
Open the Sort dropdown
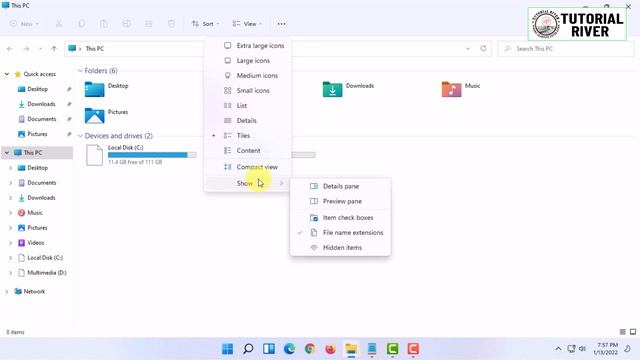[x=205, y=24]
